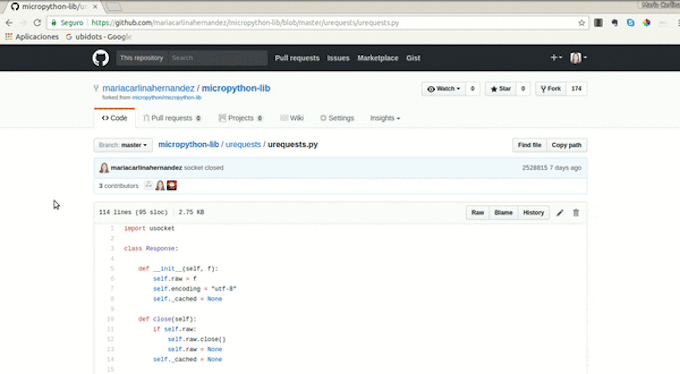
Task: Open the forked-from micropython source link
Action: 167,98
